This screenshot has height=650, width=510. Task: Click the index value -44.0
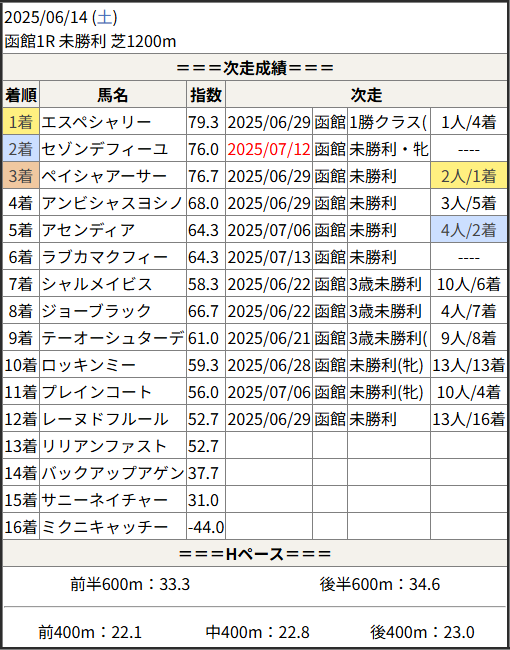[206, 527]
